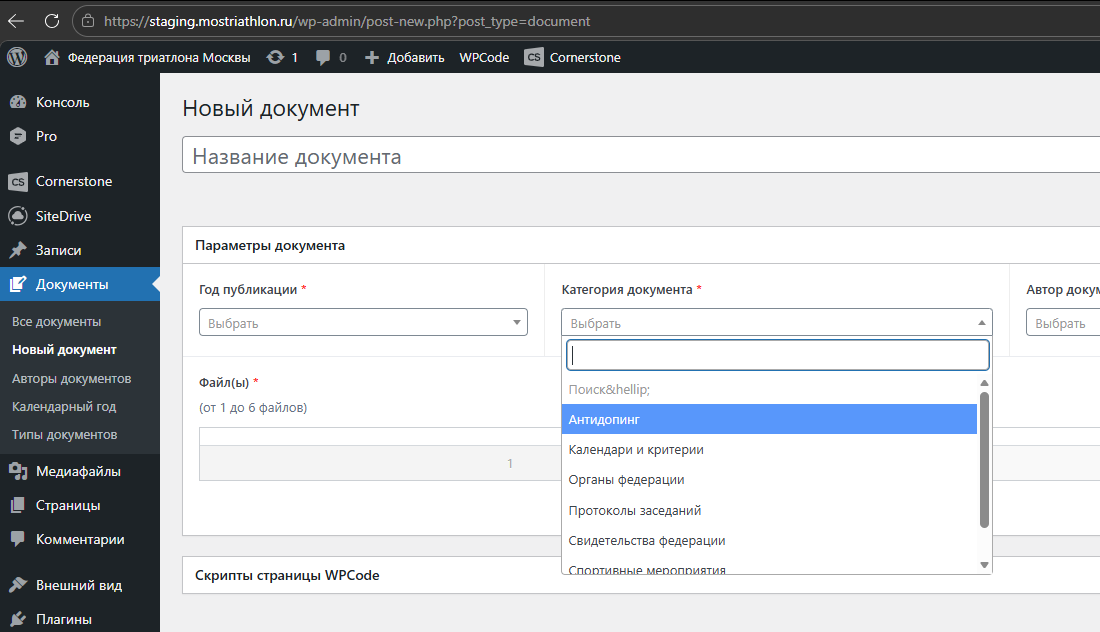Click the category list scrollbar down arrow

[x=984, y=565]
